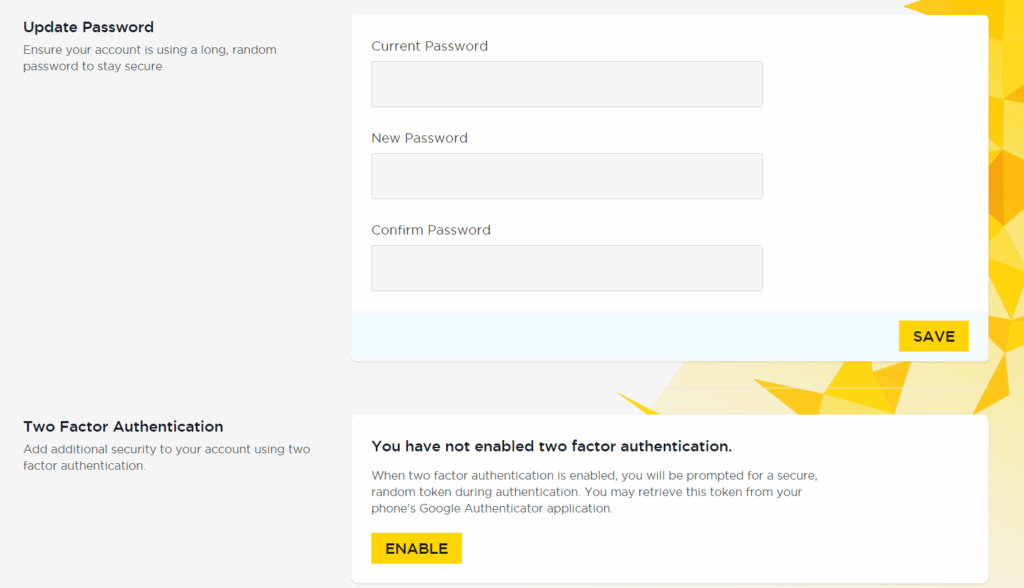Click the Current Password label

point(429,46)
